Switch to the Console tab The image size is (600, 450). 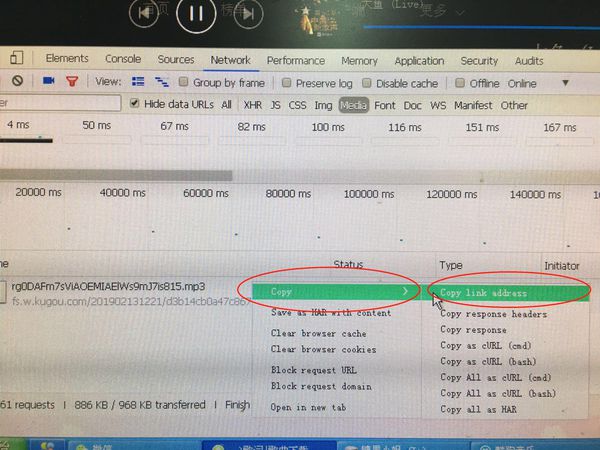tap(123, 59)
